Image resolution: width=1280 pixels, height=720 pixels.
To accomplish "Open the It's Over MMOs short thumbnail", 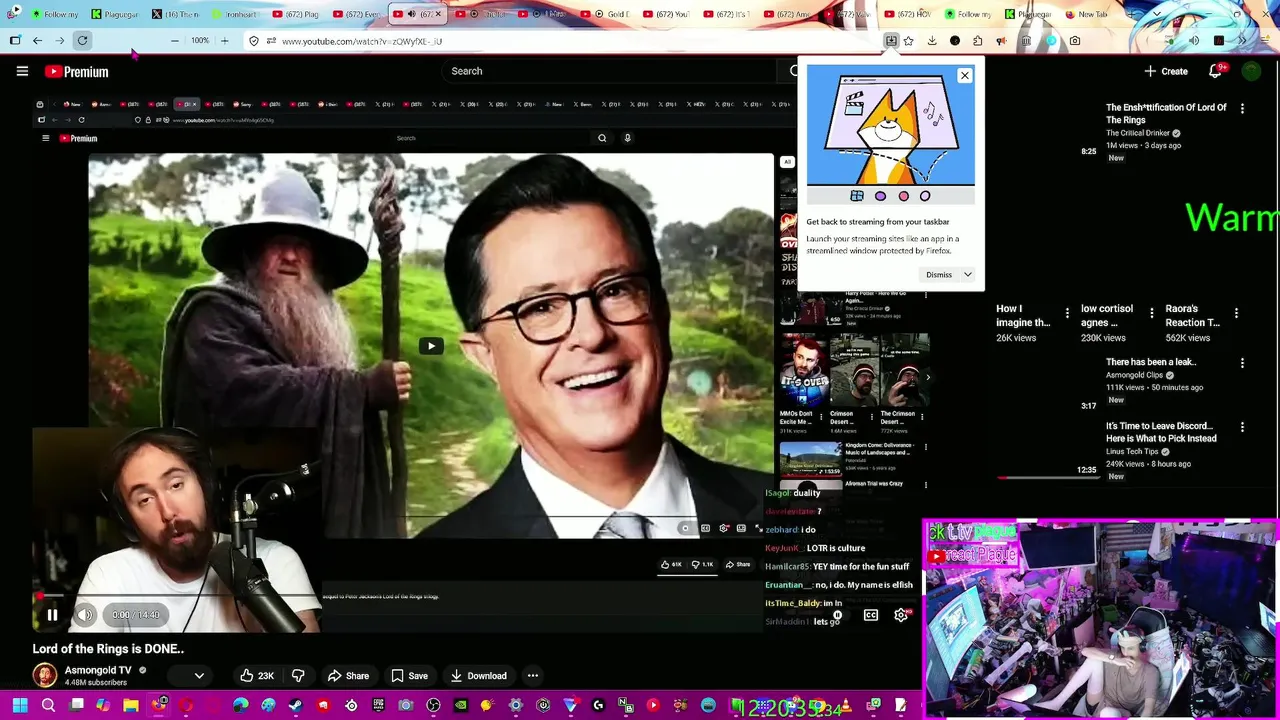I will pyautogui.click(x=804, y=370).
